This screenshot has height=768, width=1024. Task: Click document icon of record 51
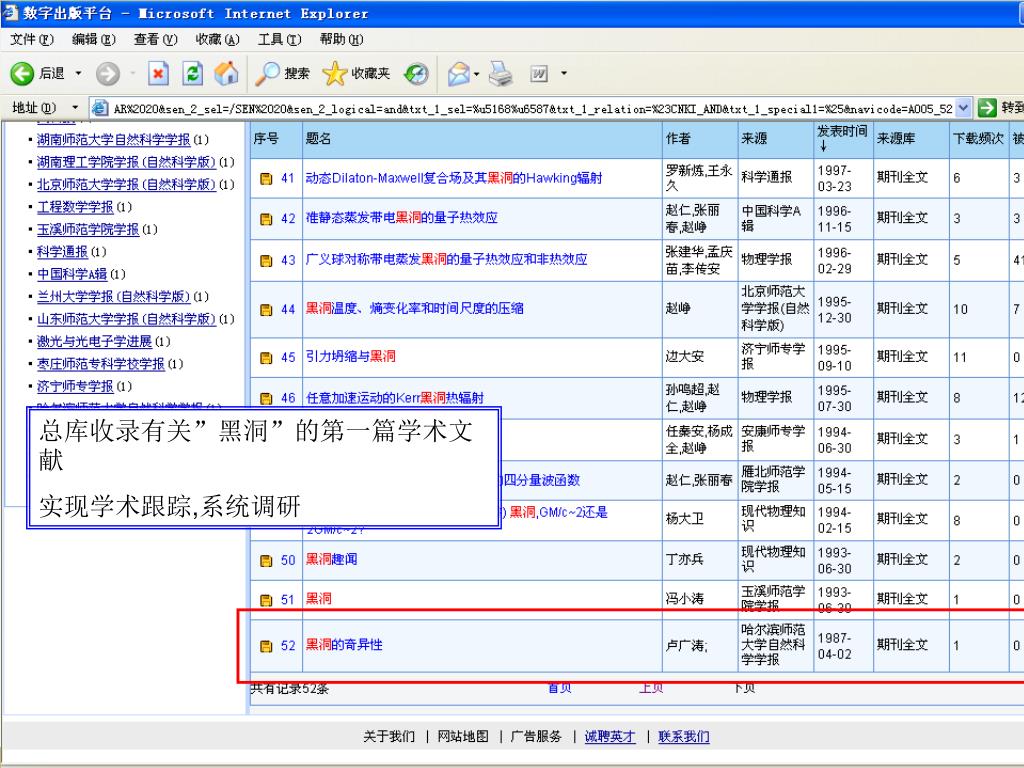coord(266,600)
